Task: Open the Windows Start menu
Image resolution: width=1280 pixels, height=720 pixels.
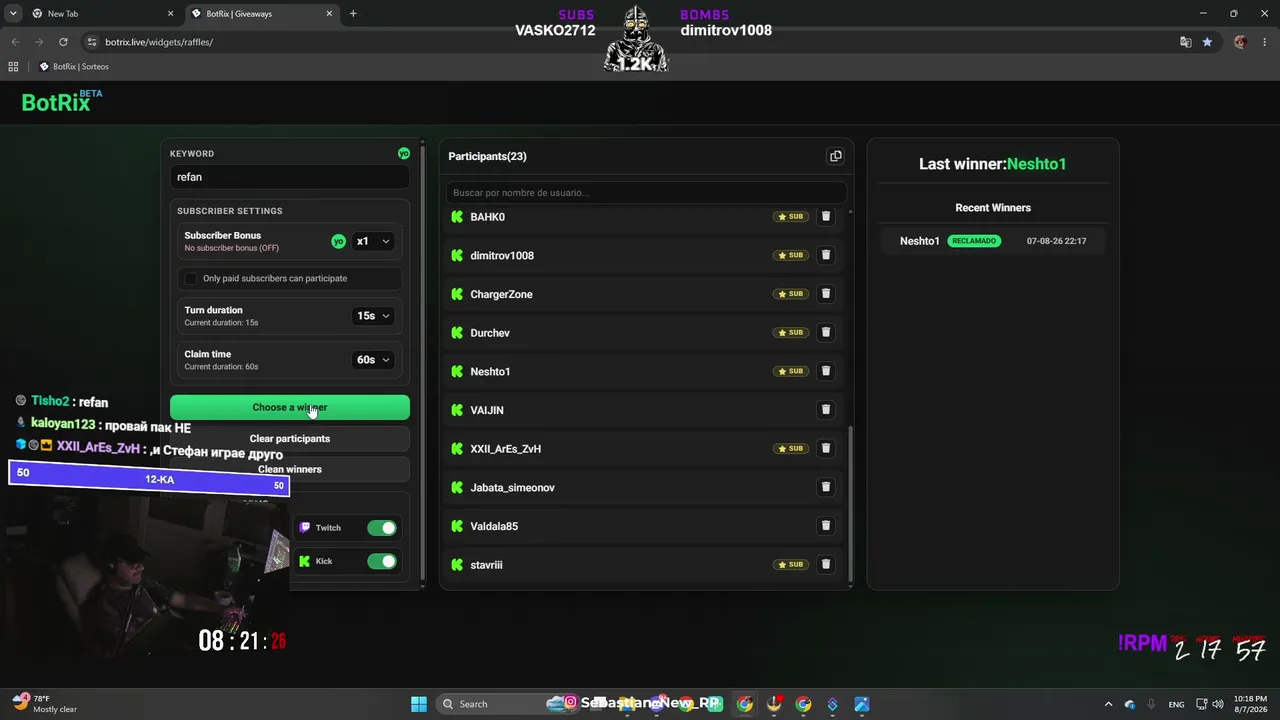Action: pyautogui.click(x=419, y=704)
